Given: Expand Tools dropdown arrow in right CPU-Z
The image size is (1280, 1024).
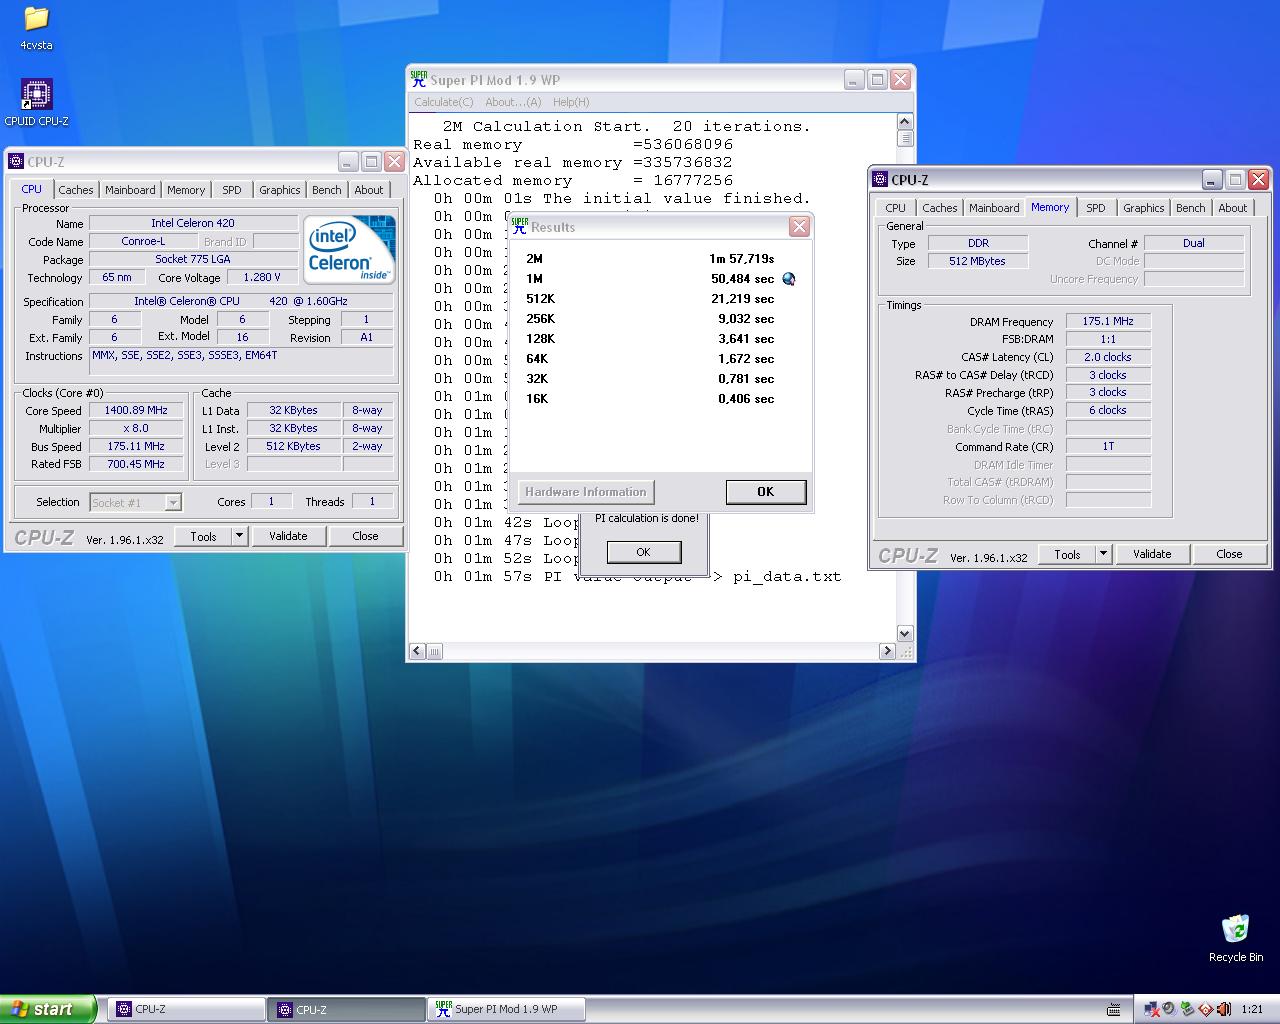Looking at the screenshot, I should click(x=1103, y=554).
